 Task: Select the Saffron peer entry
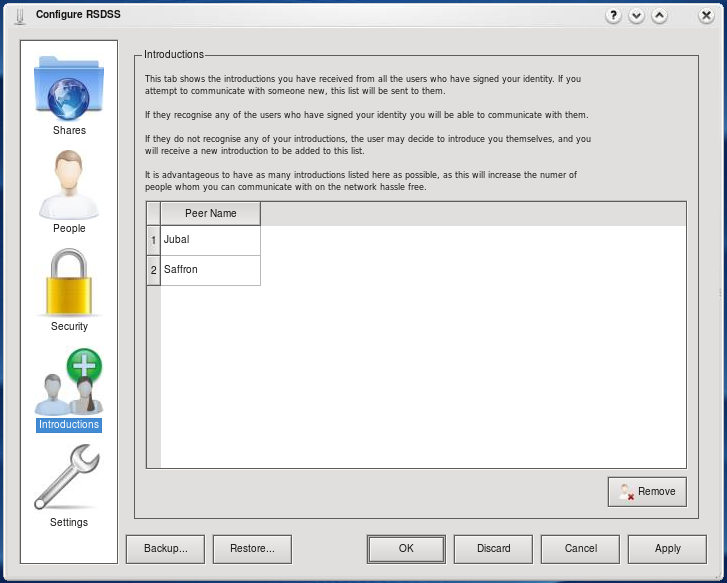point(210,270)
